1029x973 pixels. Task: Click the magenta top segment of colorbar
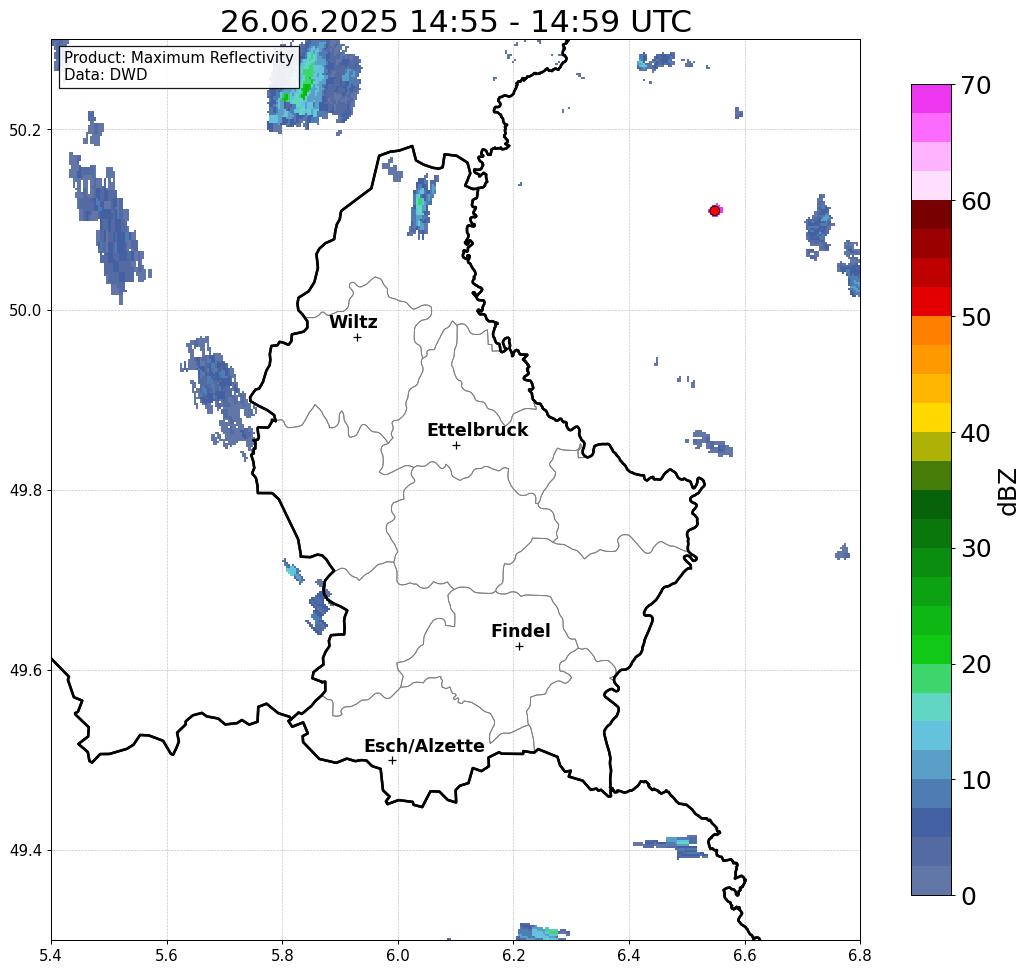click(931, 99)
